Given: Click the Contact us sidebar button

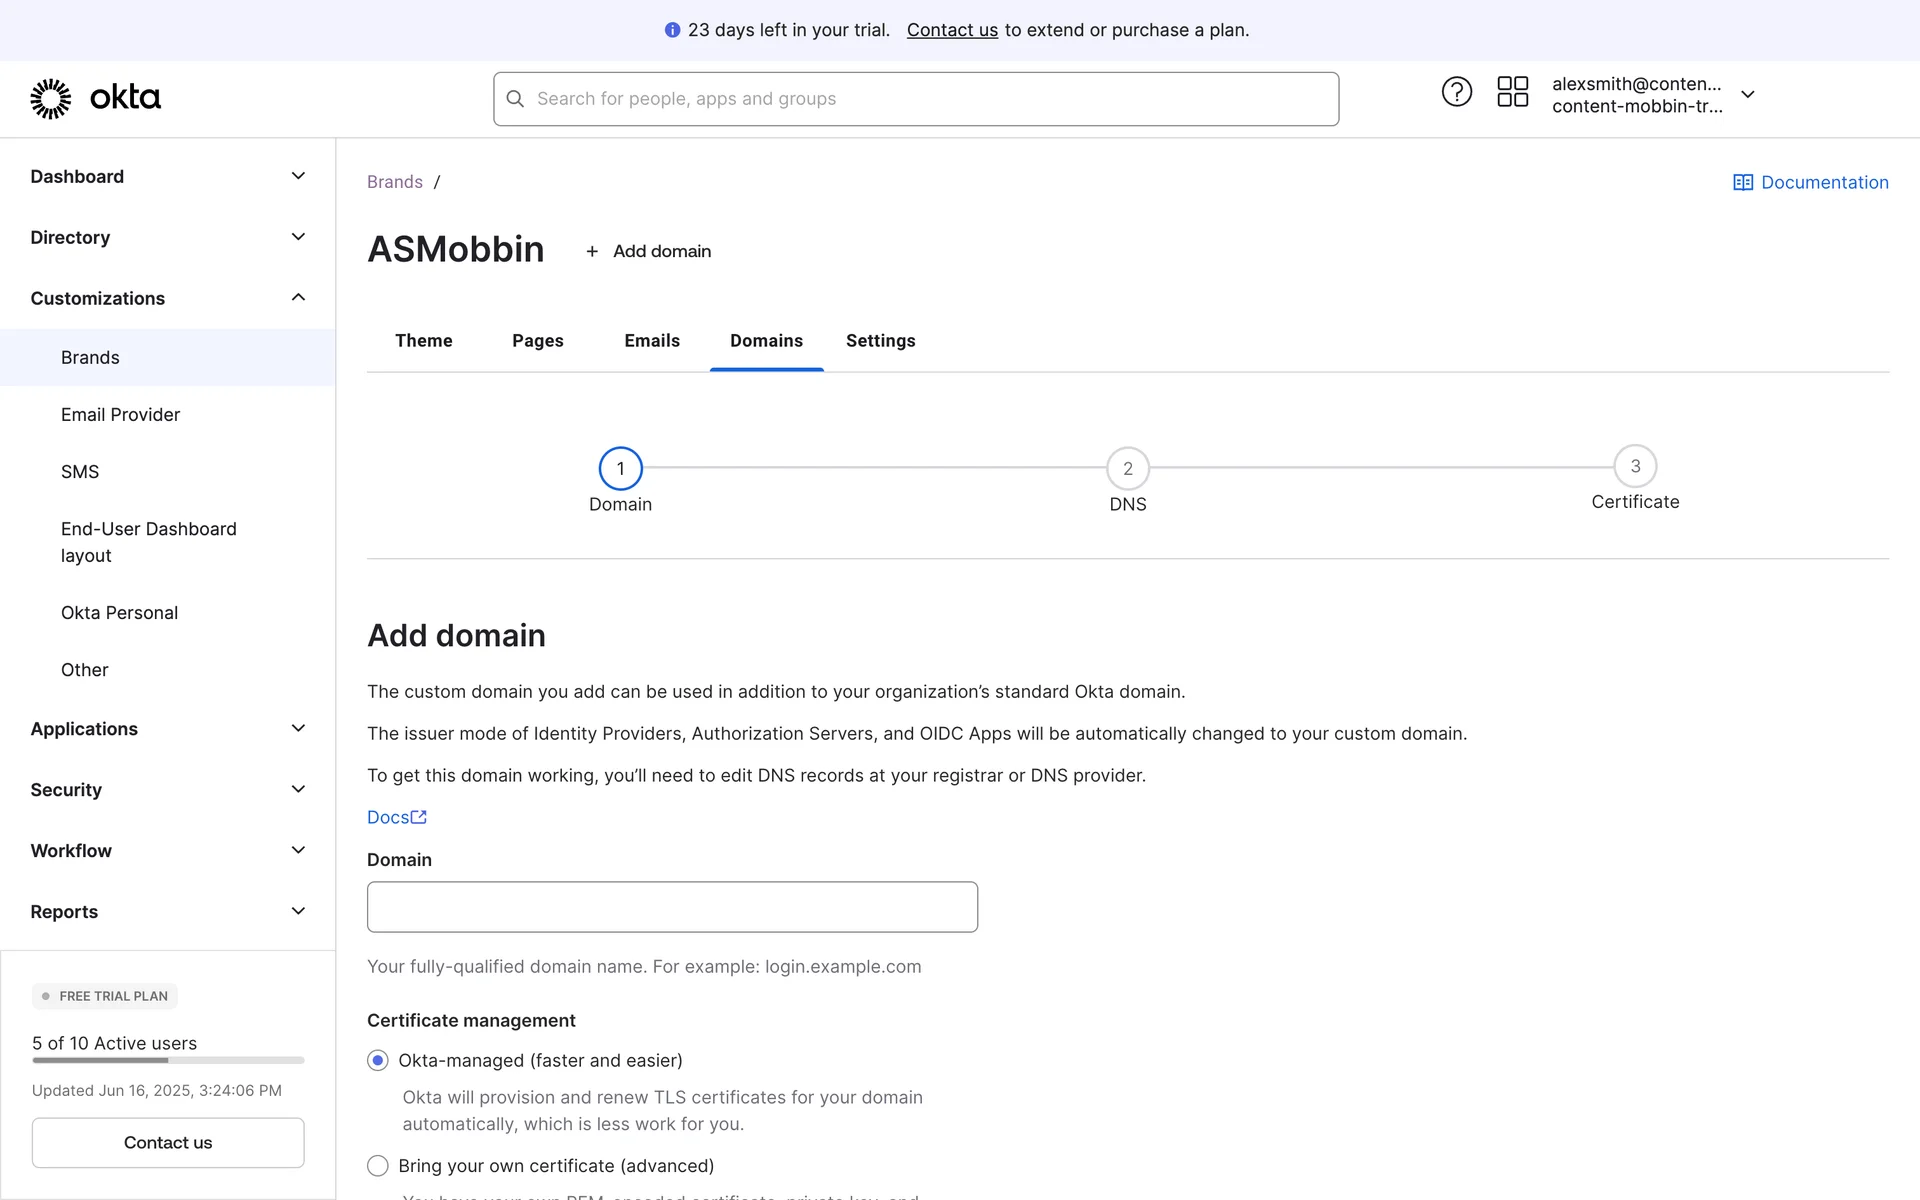Looking at the screenshot, I should coord(168,1142).
